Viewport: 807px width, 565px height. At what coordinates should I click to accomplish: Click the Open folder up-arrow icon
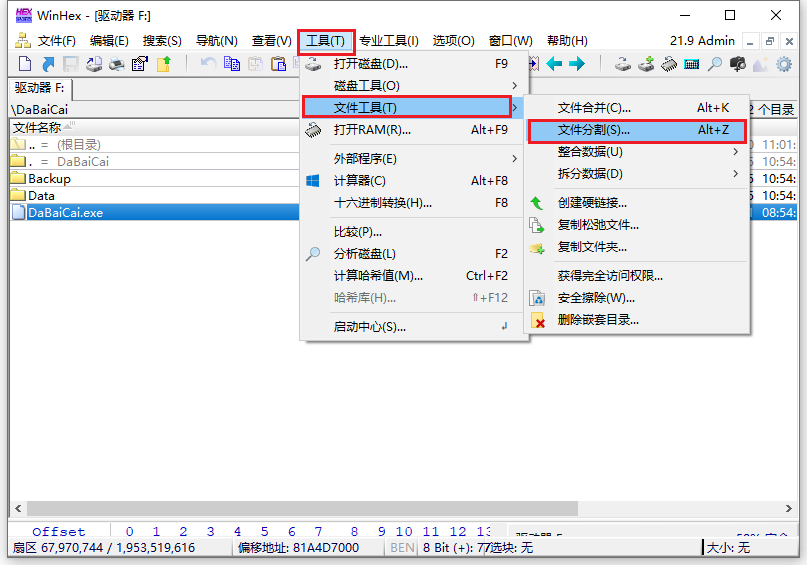point(163,64)
